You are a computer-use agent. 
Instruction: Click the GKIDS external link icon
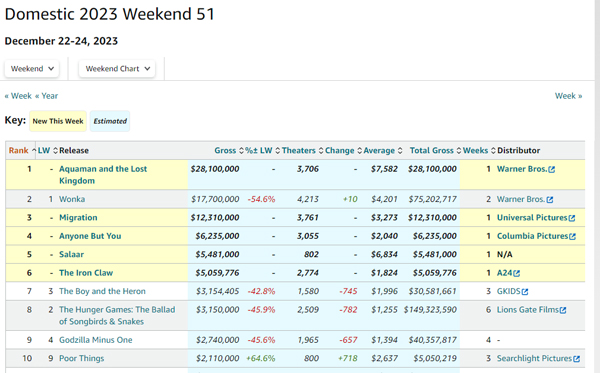click(x=525, y=292)
